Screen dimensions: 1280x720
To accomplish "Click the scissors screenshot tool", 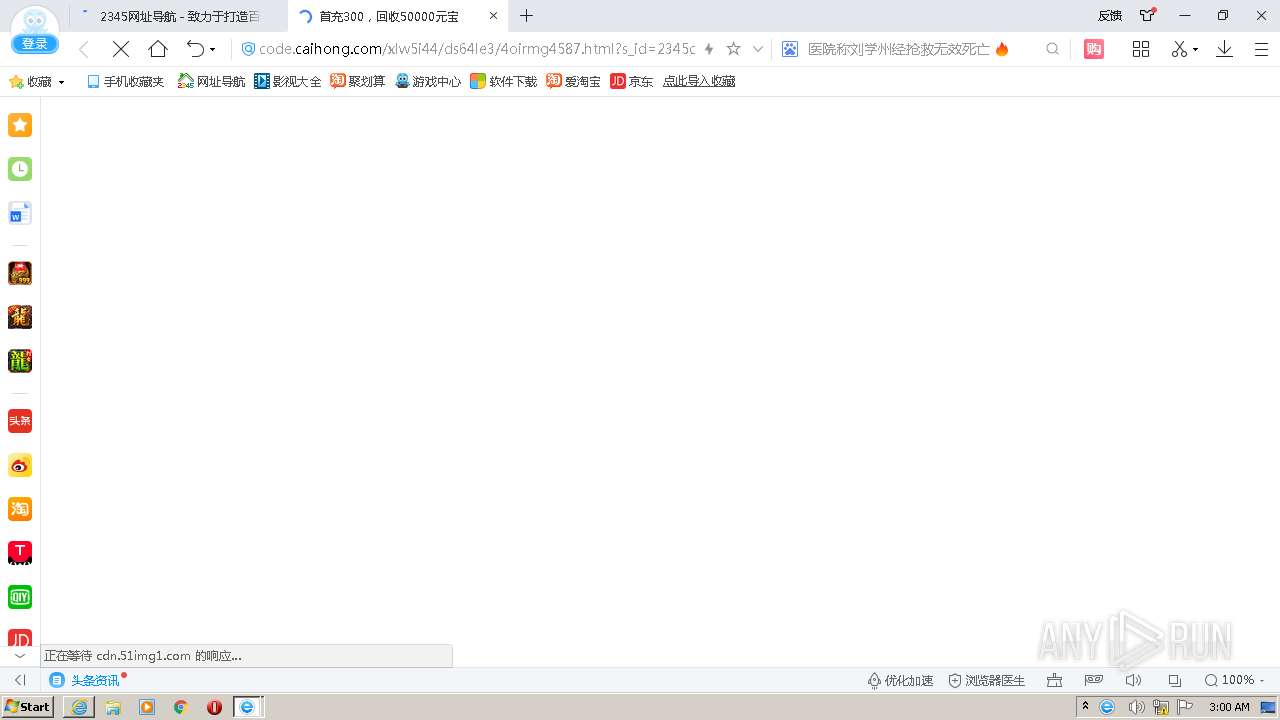I will point(1180,49).
